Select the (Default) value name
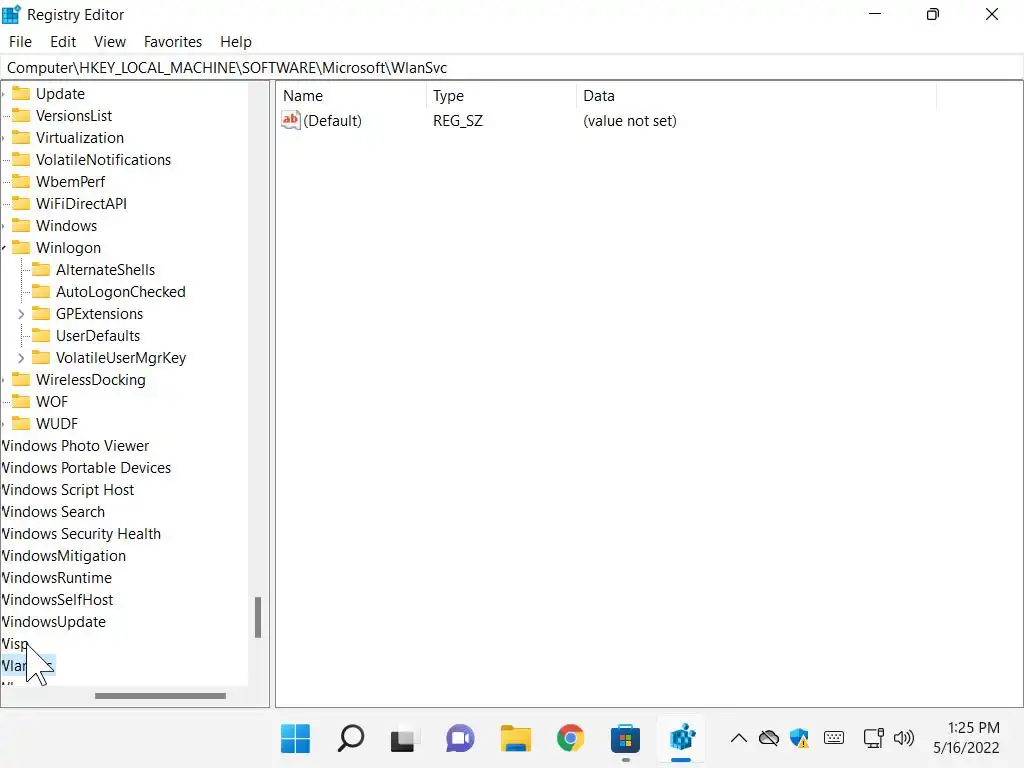 (x=332, y=121)
